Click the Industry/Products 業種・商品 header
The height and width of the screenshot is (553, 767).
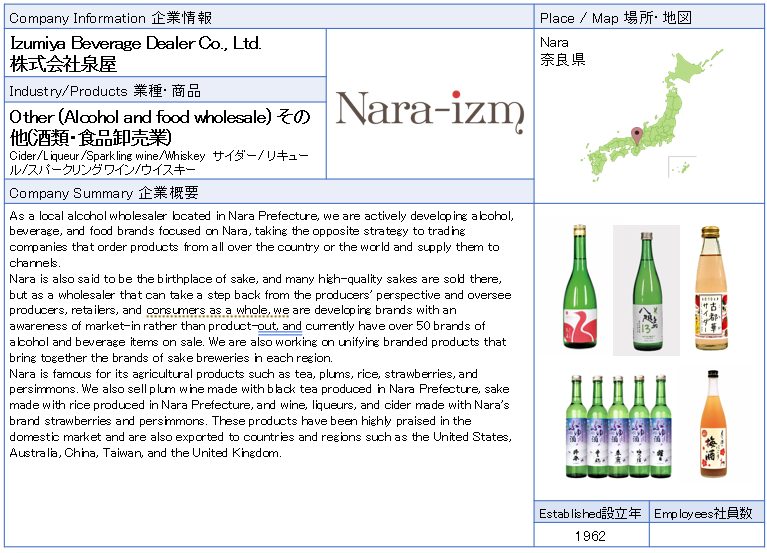pos(105,90)
